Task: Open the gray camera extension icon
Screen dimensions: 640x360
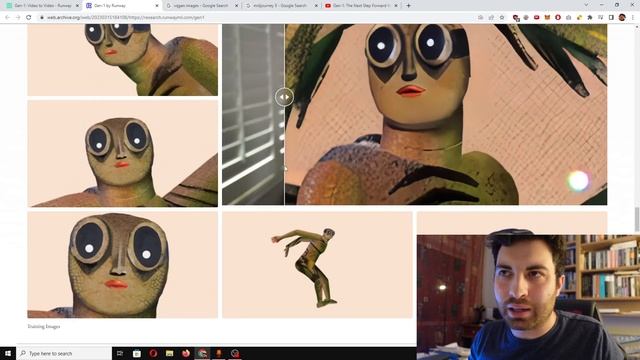Action: pos(569,18)
